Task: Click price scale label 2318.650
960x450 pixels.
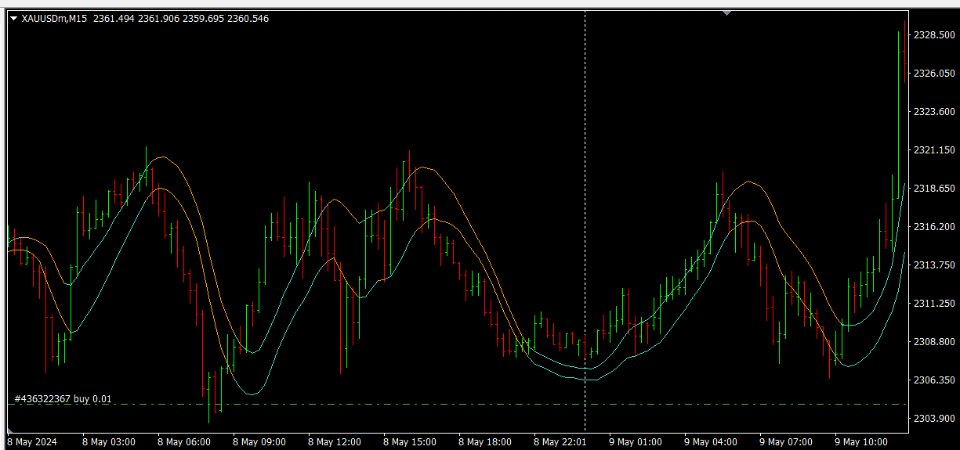Action: pyautogui.click(x=934, y=189)
